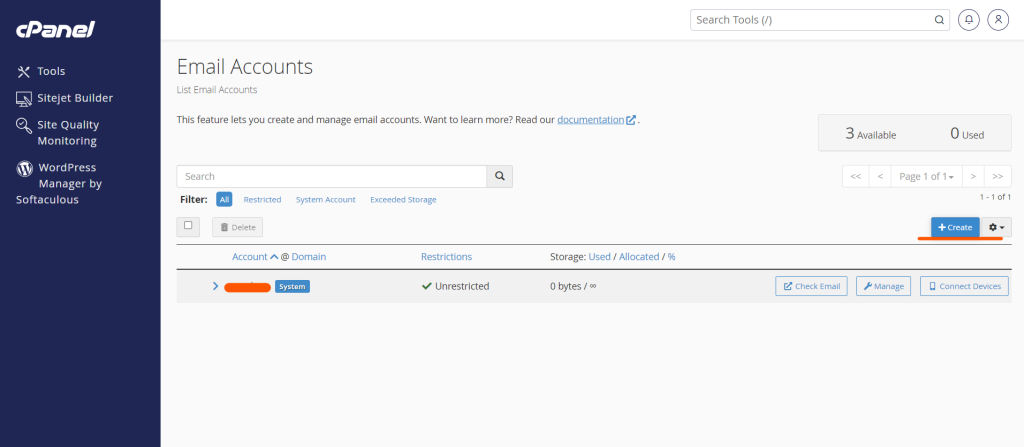Tick the select-all accounts checkbox
Viewport: 1024px width, 447px height.
[188, 226]
